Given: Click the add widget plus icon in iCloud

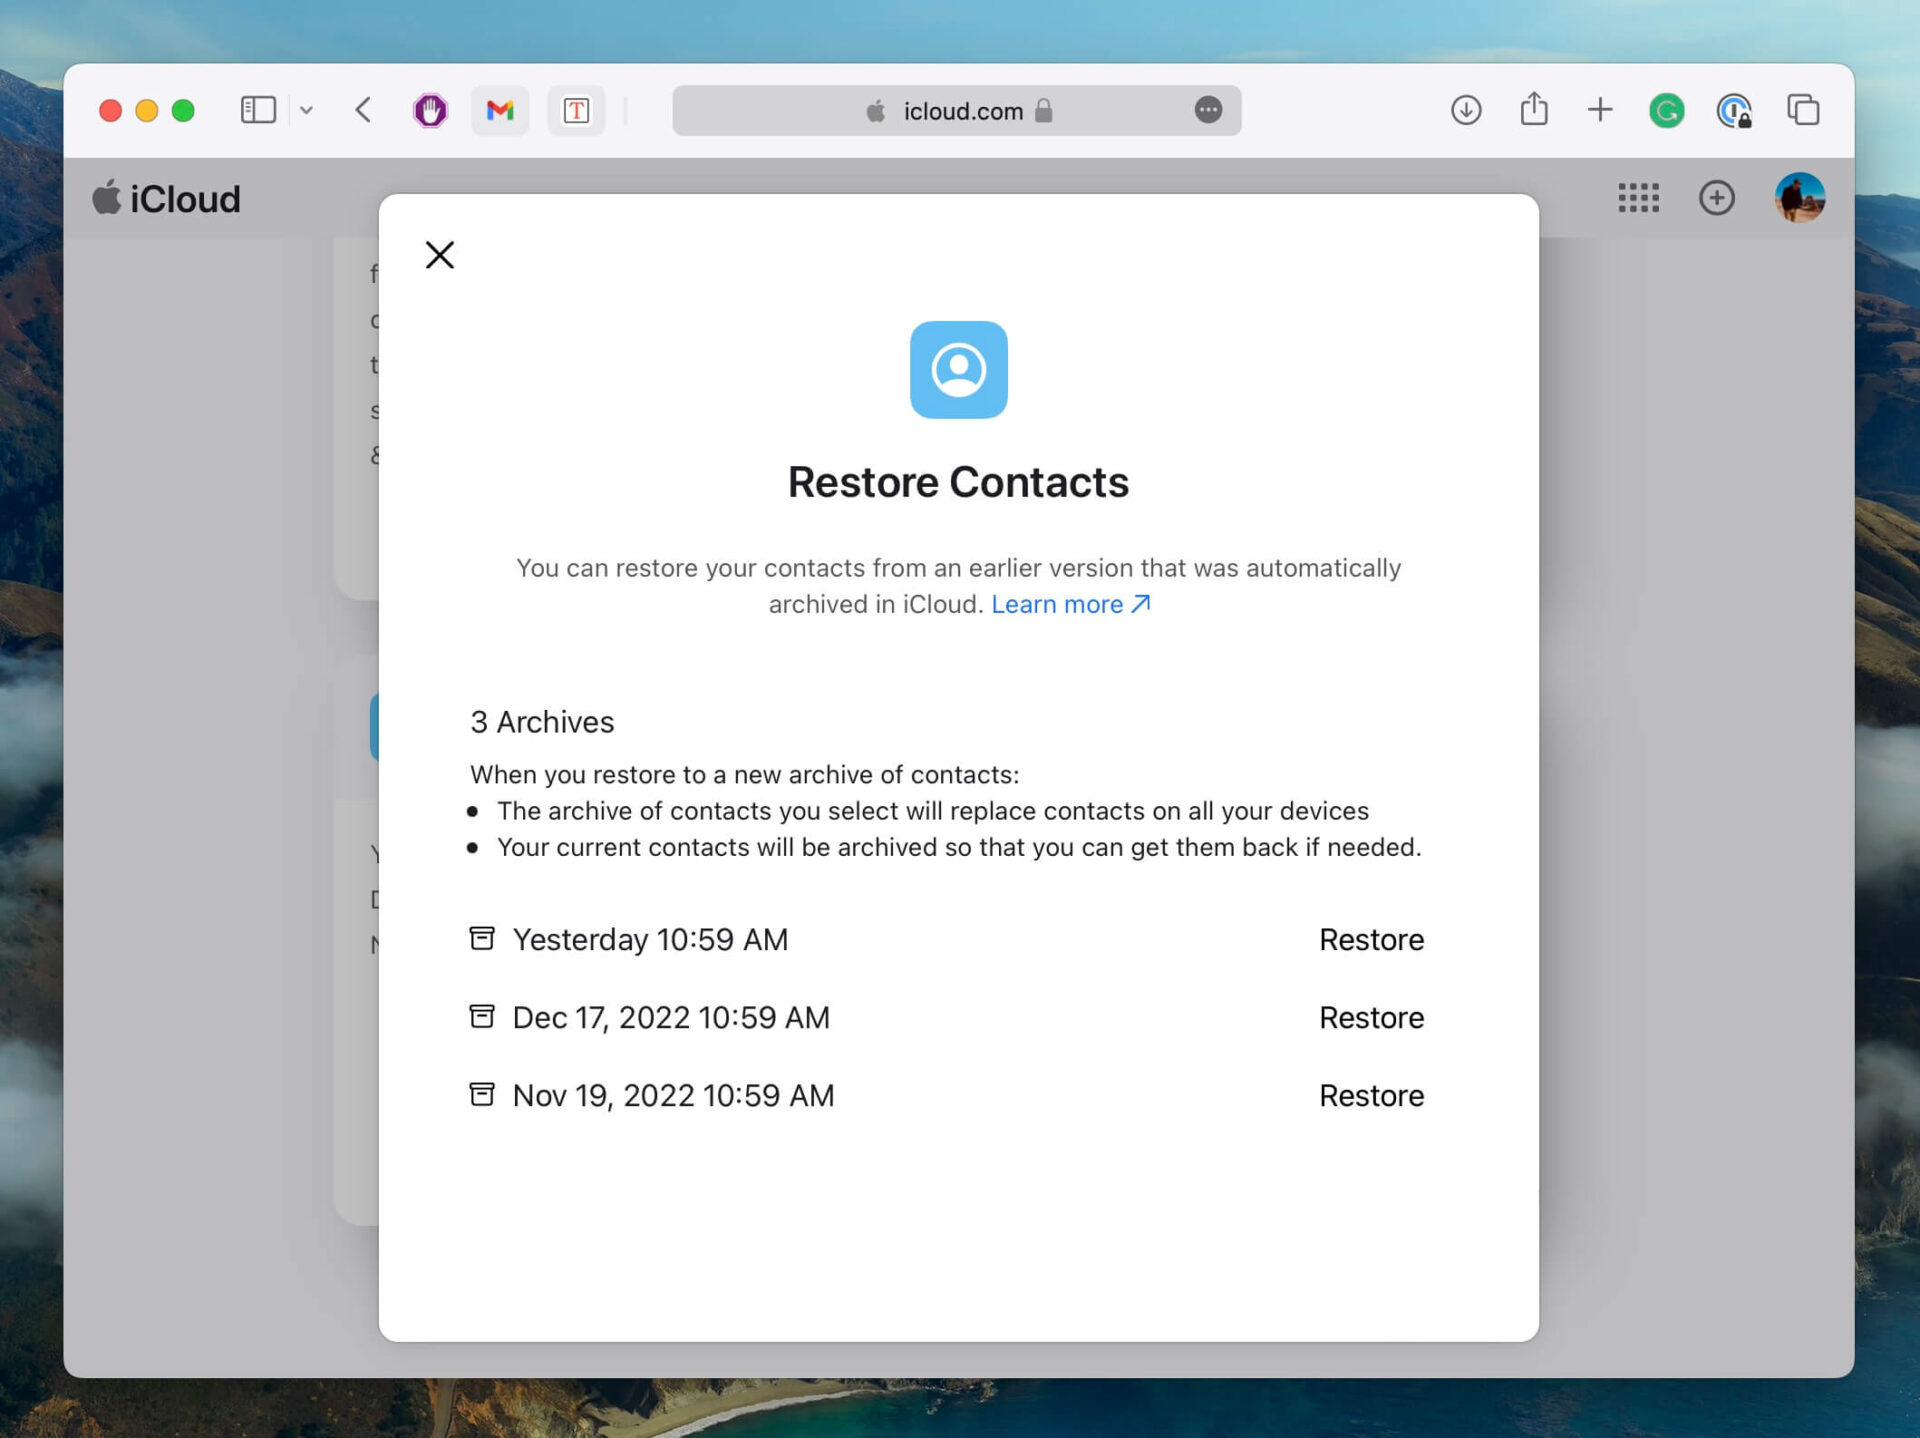Looking at the screenshot, I should tap(1718, 197).
